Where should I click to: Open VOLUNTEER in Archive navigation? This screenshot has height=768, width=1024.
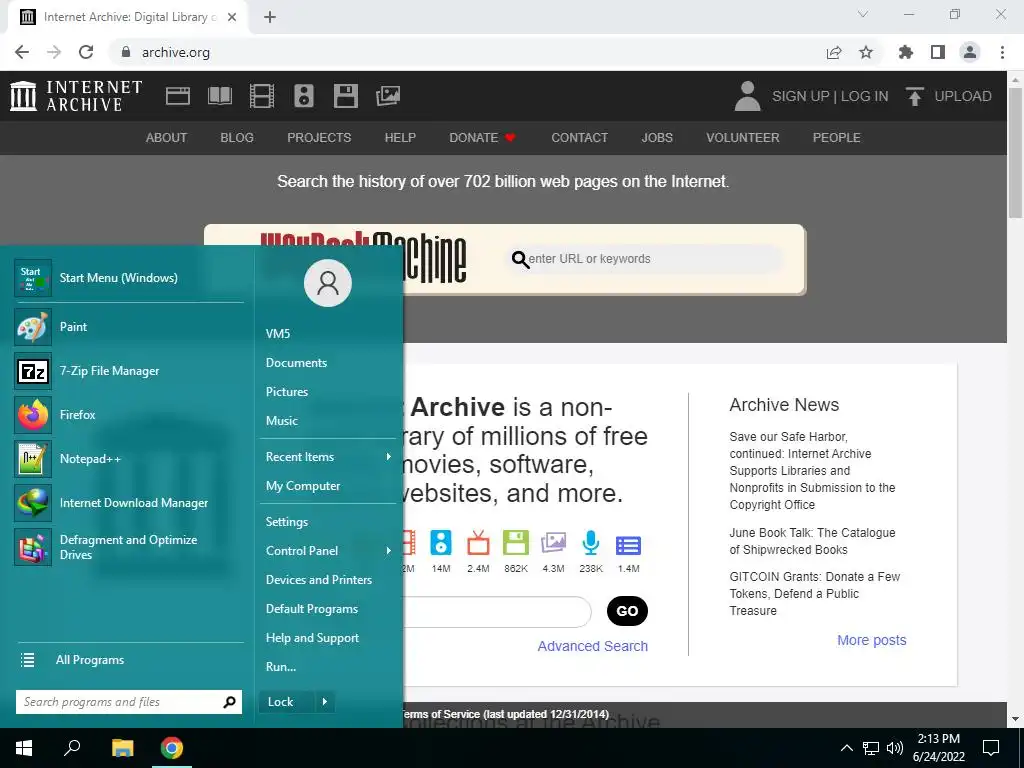(743, 138)
